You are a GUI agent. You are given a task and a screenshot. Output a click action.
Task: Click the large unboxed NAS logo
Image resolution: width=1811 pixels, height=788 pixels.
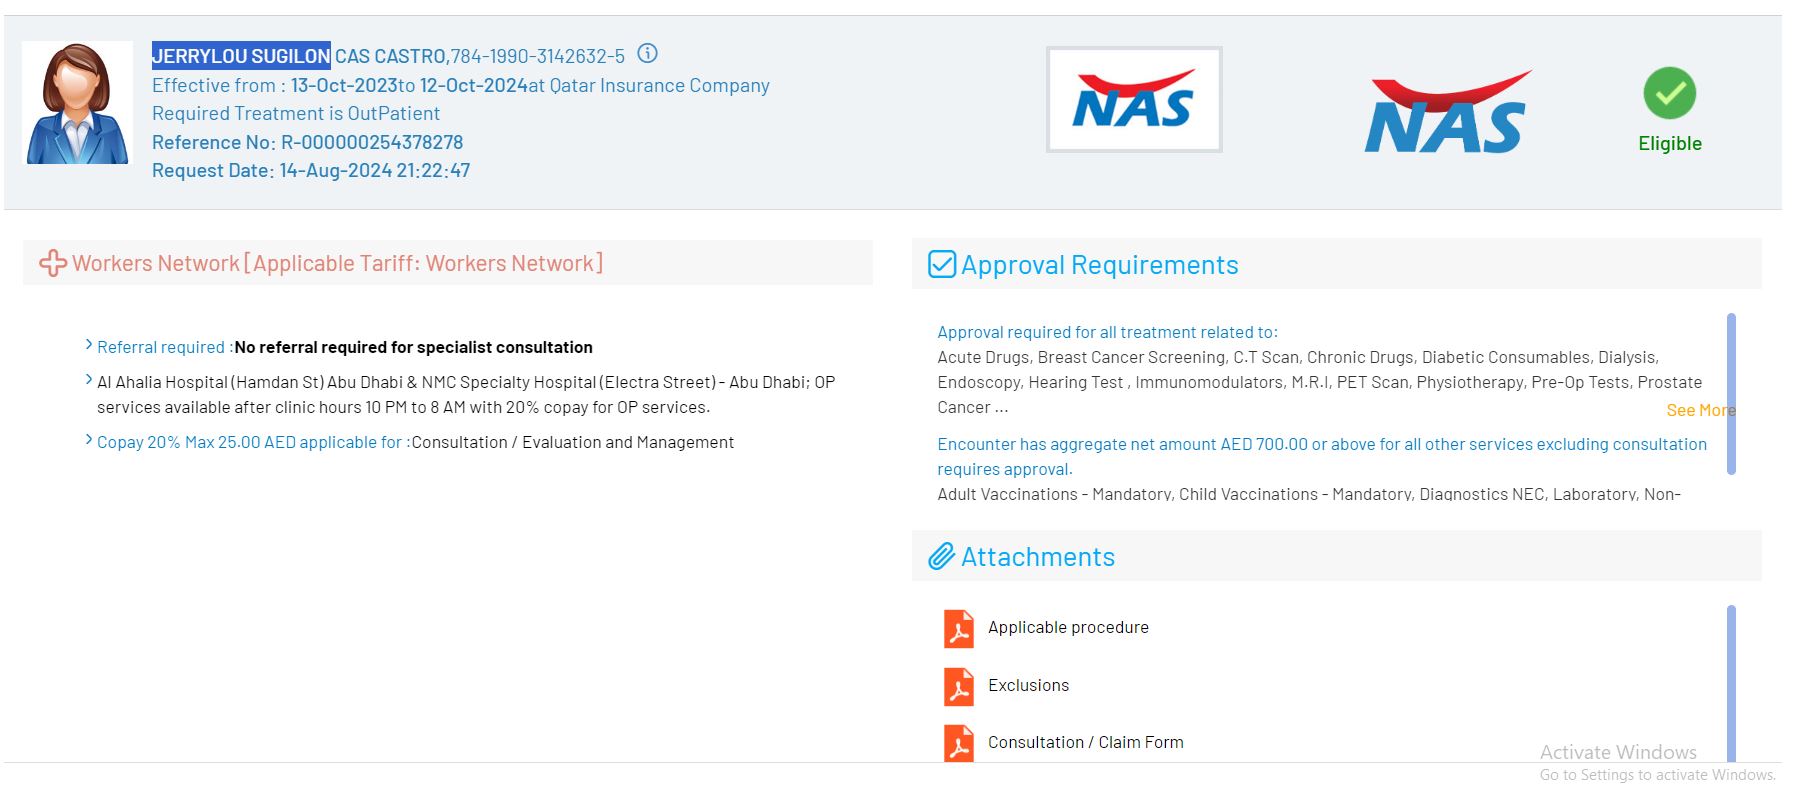[1447, 112]
